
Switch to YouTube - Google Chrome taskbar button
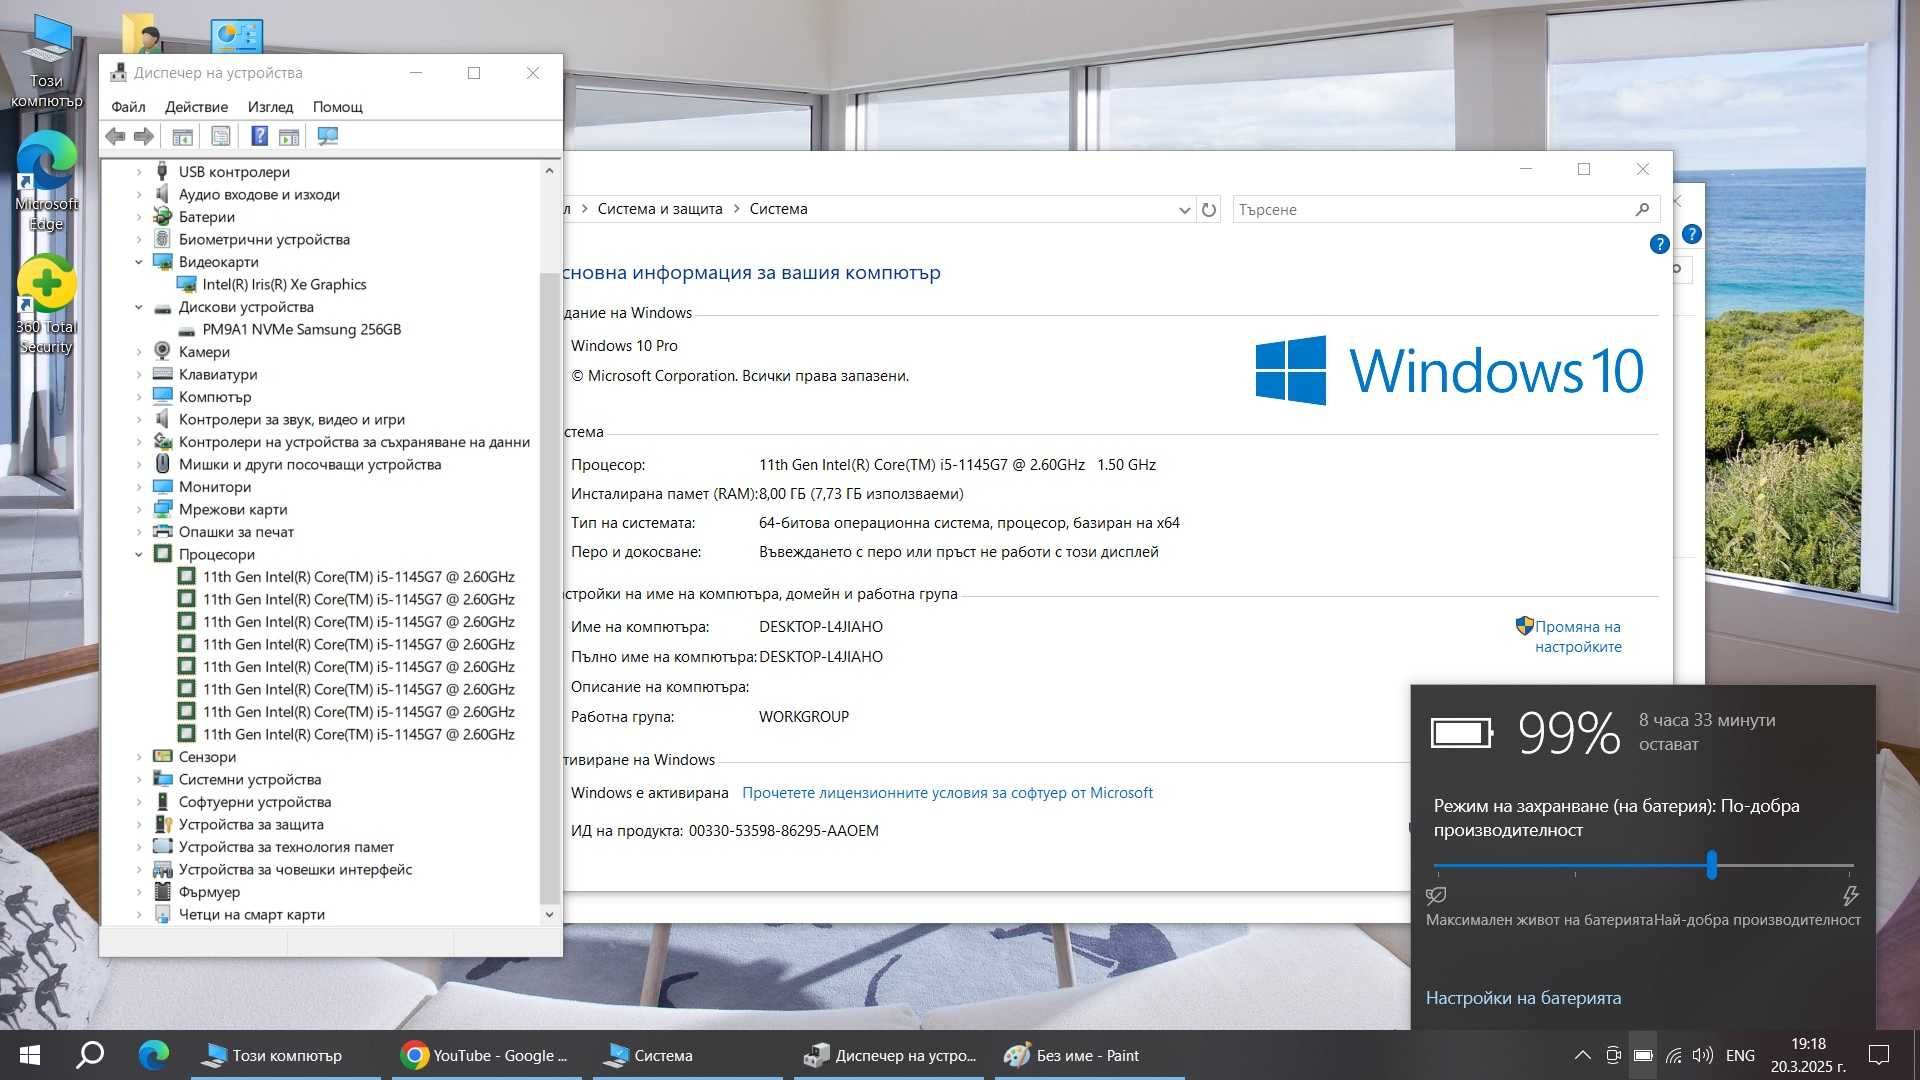485,1055
